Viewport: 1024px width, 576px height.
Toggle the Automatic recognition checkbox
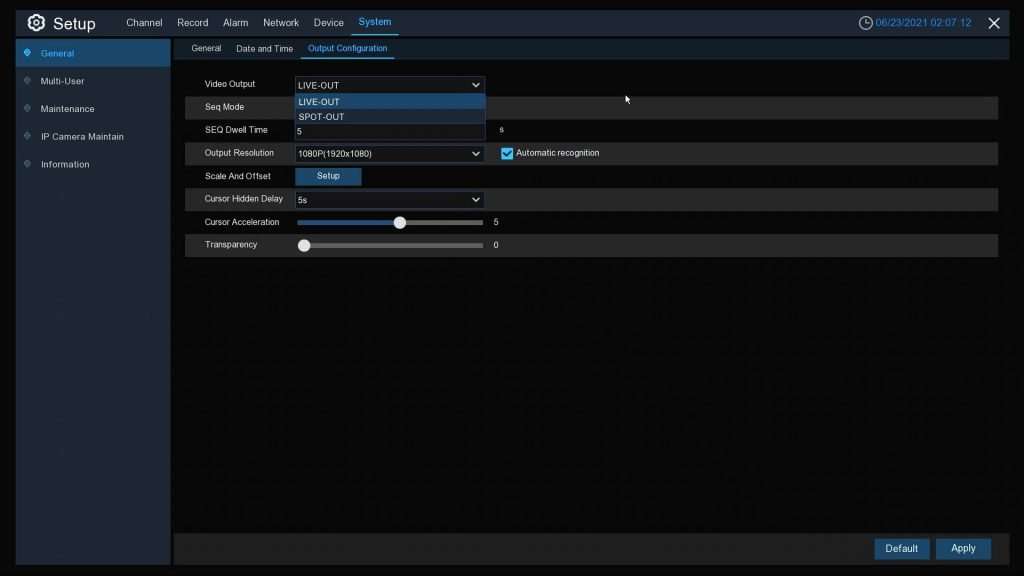point(507,154)
